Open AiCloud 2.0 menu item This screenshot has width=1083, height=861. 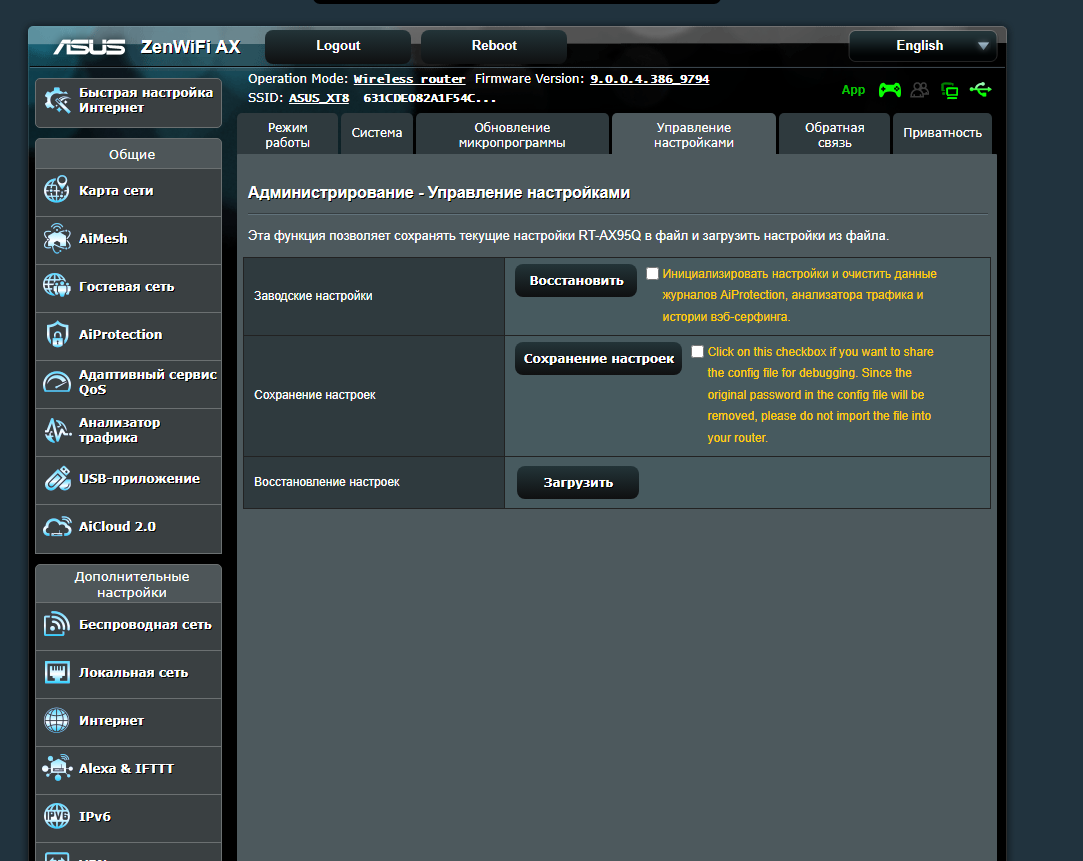128,528
